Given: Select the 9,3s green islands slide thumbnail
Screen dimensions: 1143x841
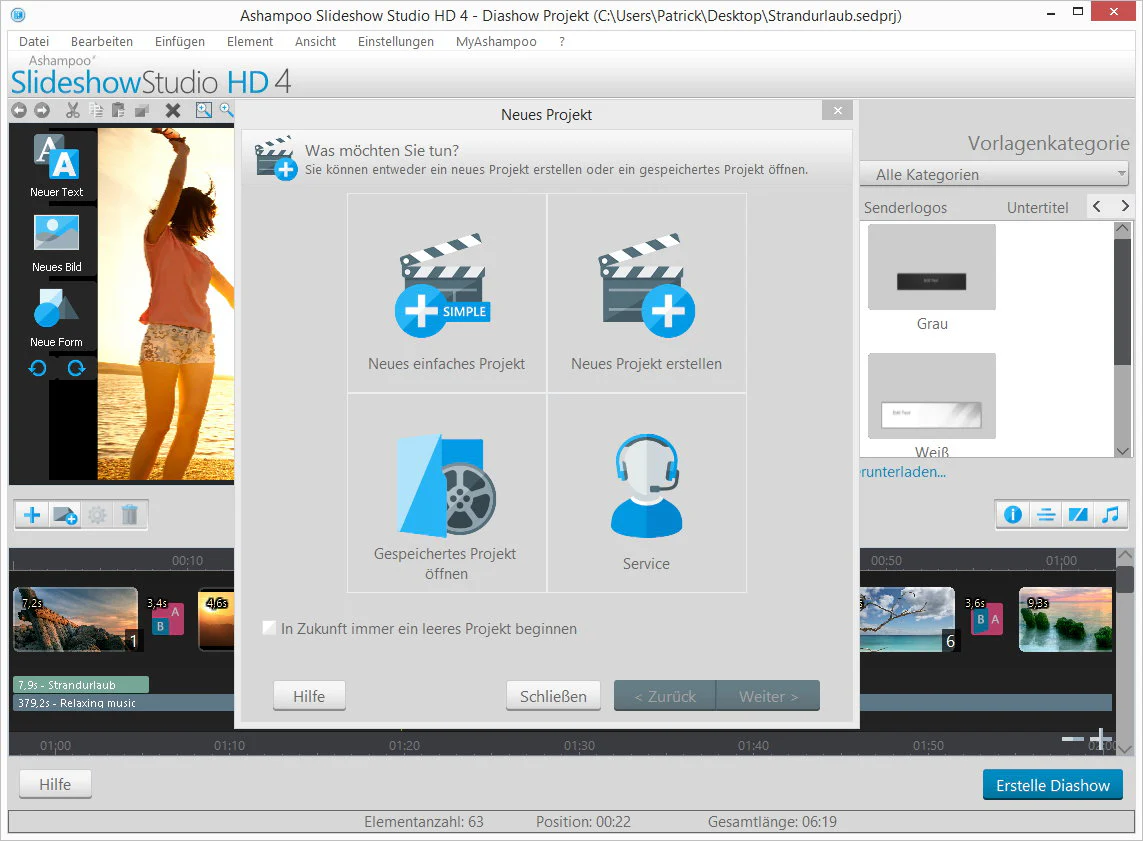Looking at the screenshot, I should click(x=1065, y=619).
